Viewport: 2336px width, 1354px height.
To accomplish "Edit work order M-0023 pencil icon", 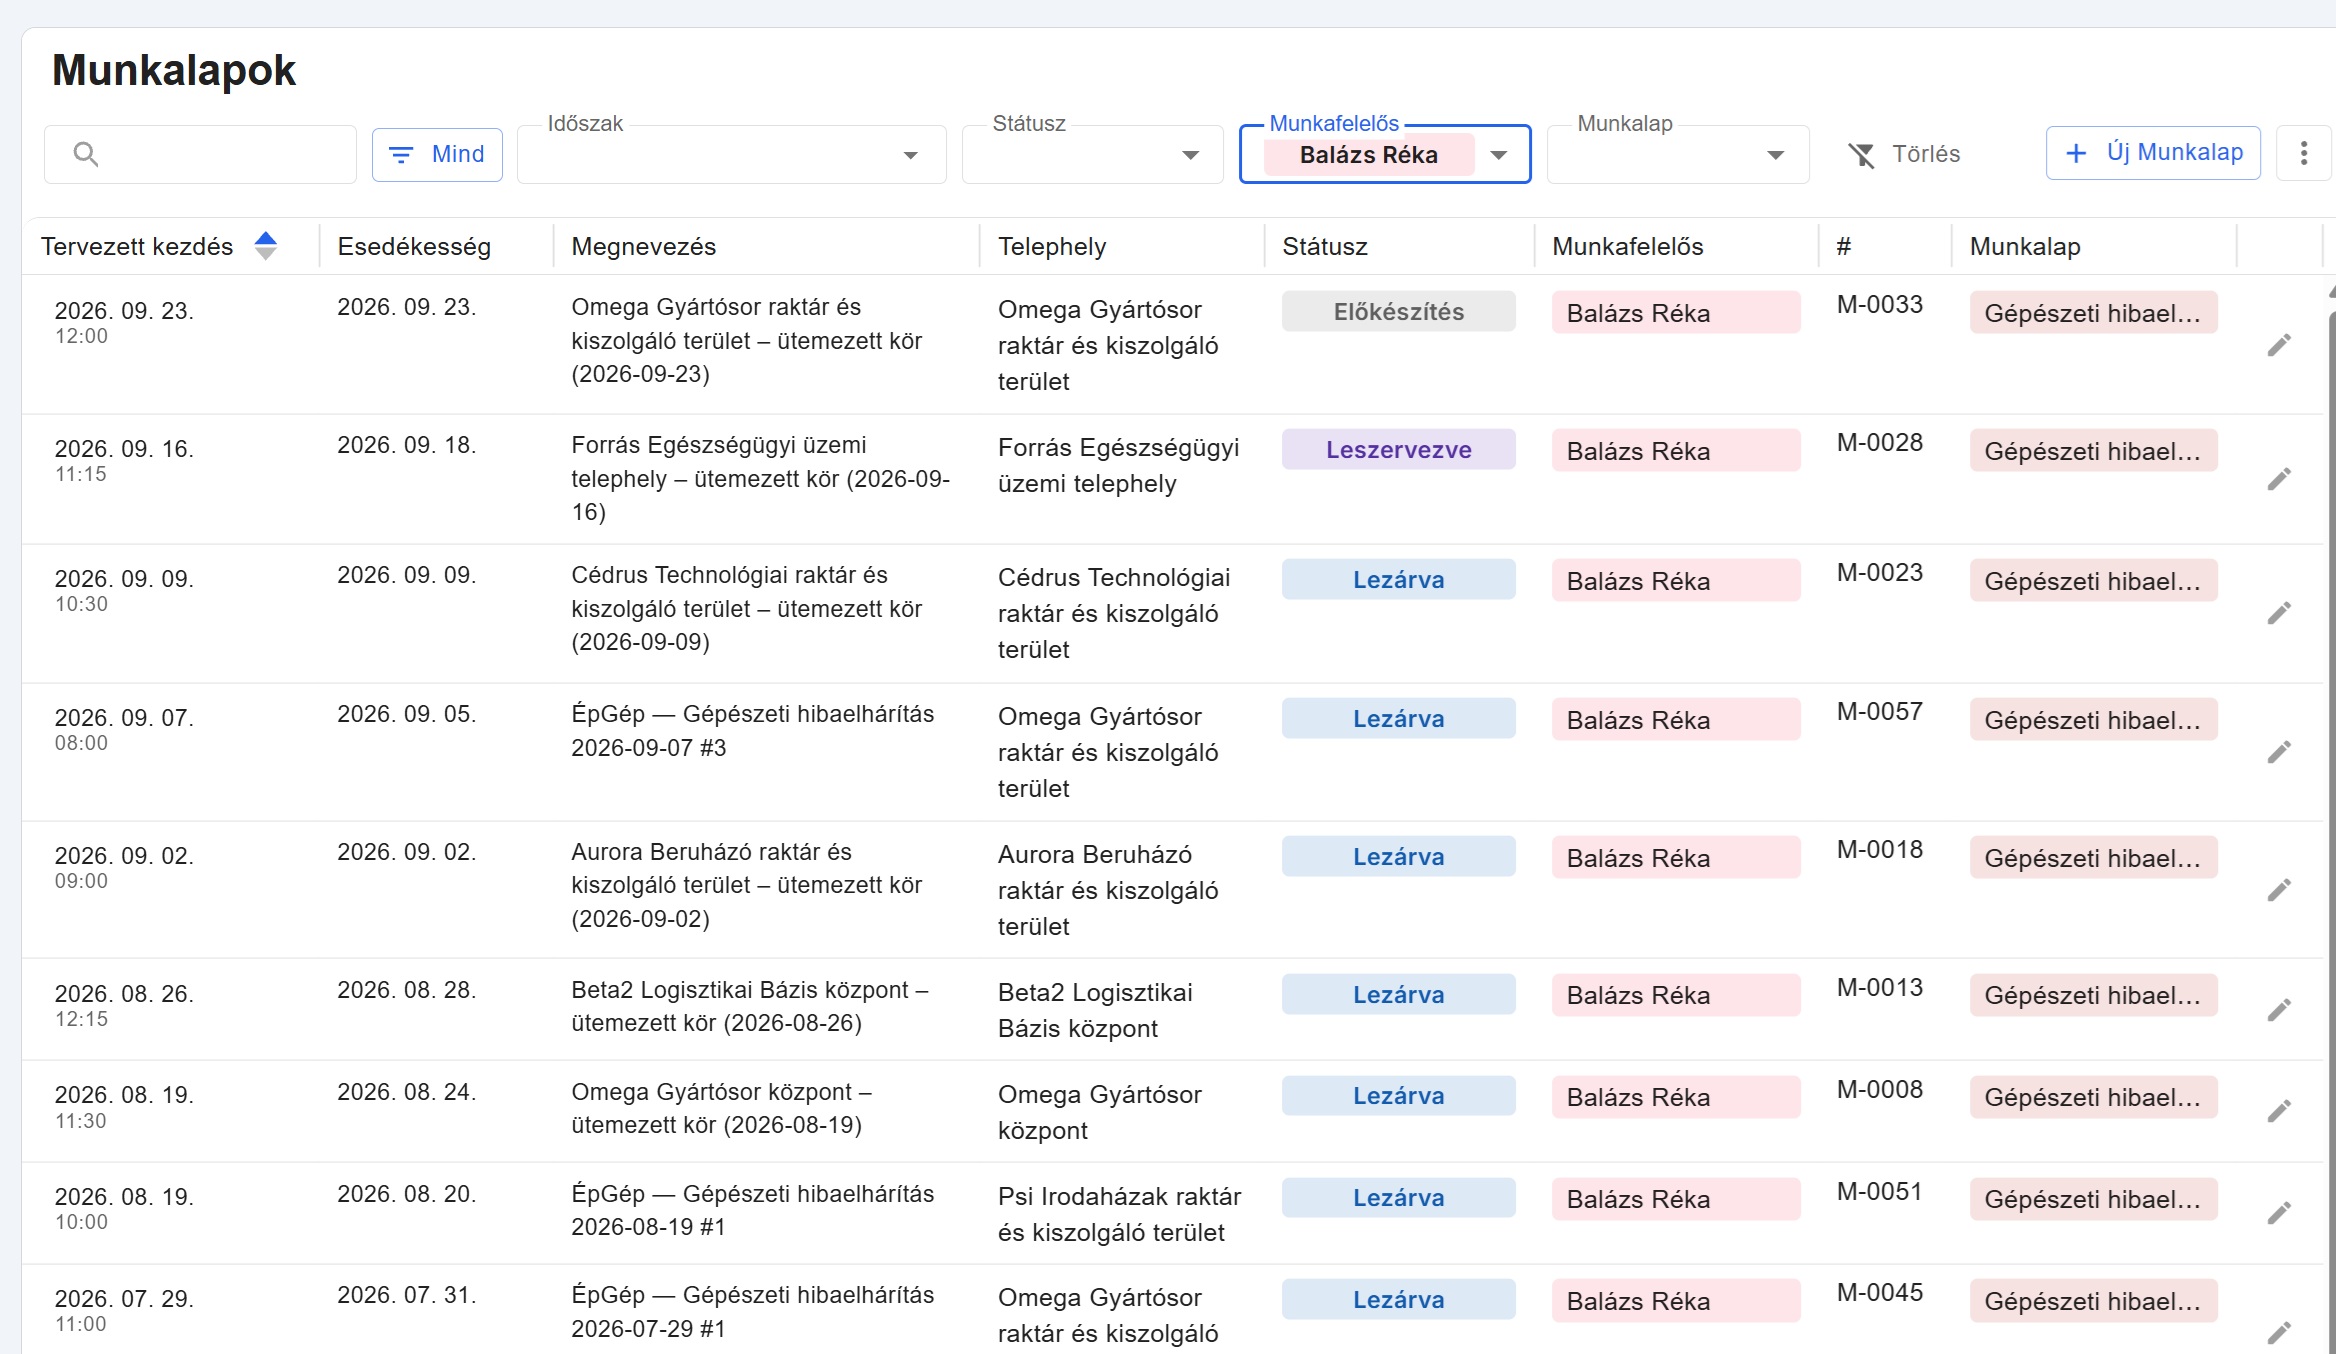I will (2279, 614).
